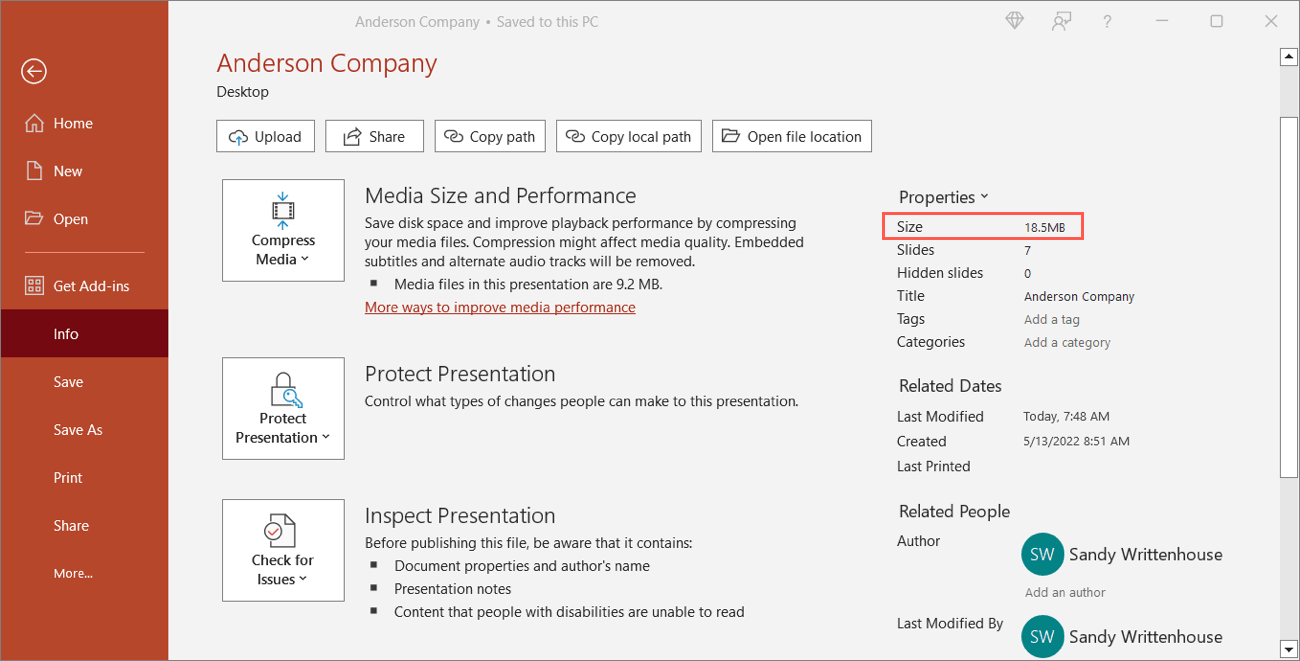Open the Check for Issues dropdown label
1300x661 pixels.
283,570
